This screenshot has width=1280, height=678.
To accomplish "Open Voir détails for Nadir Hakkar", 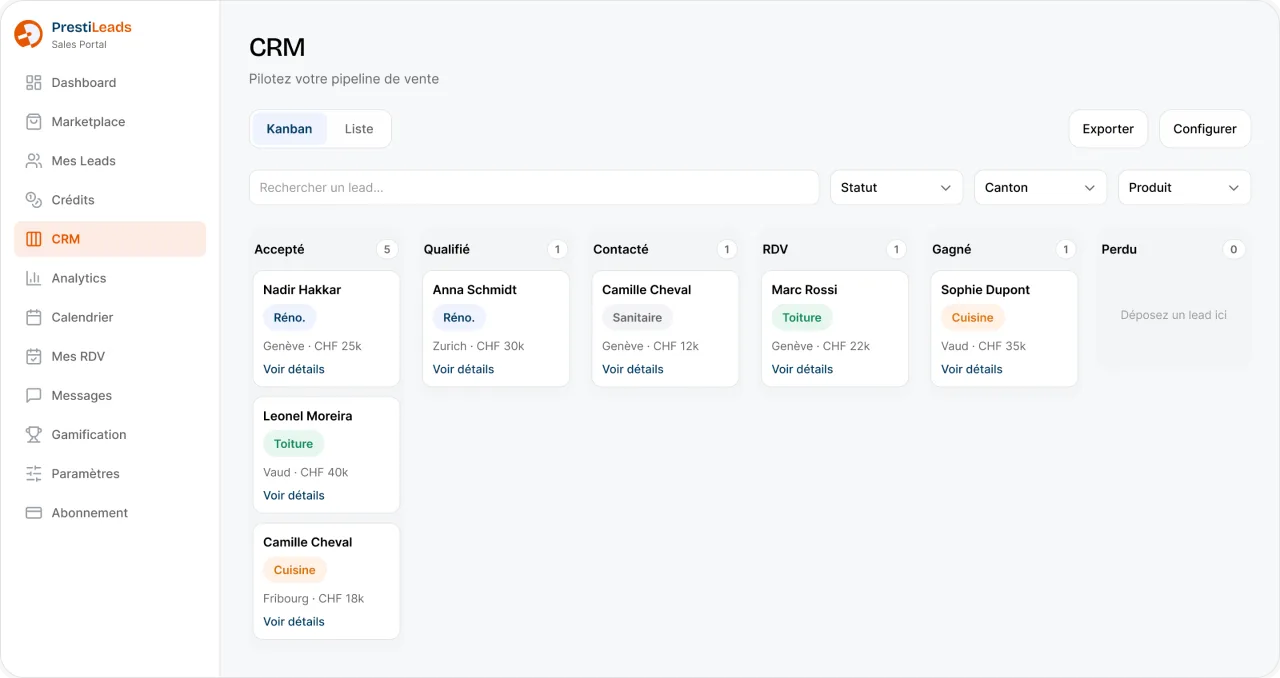I will (294, 369).
